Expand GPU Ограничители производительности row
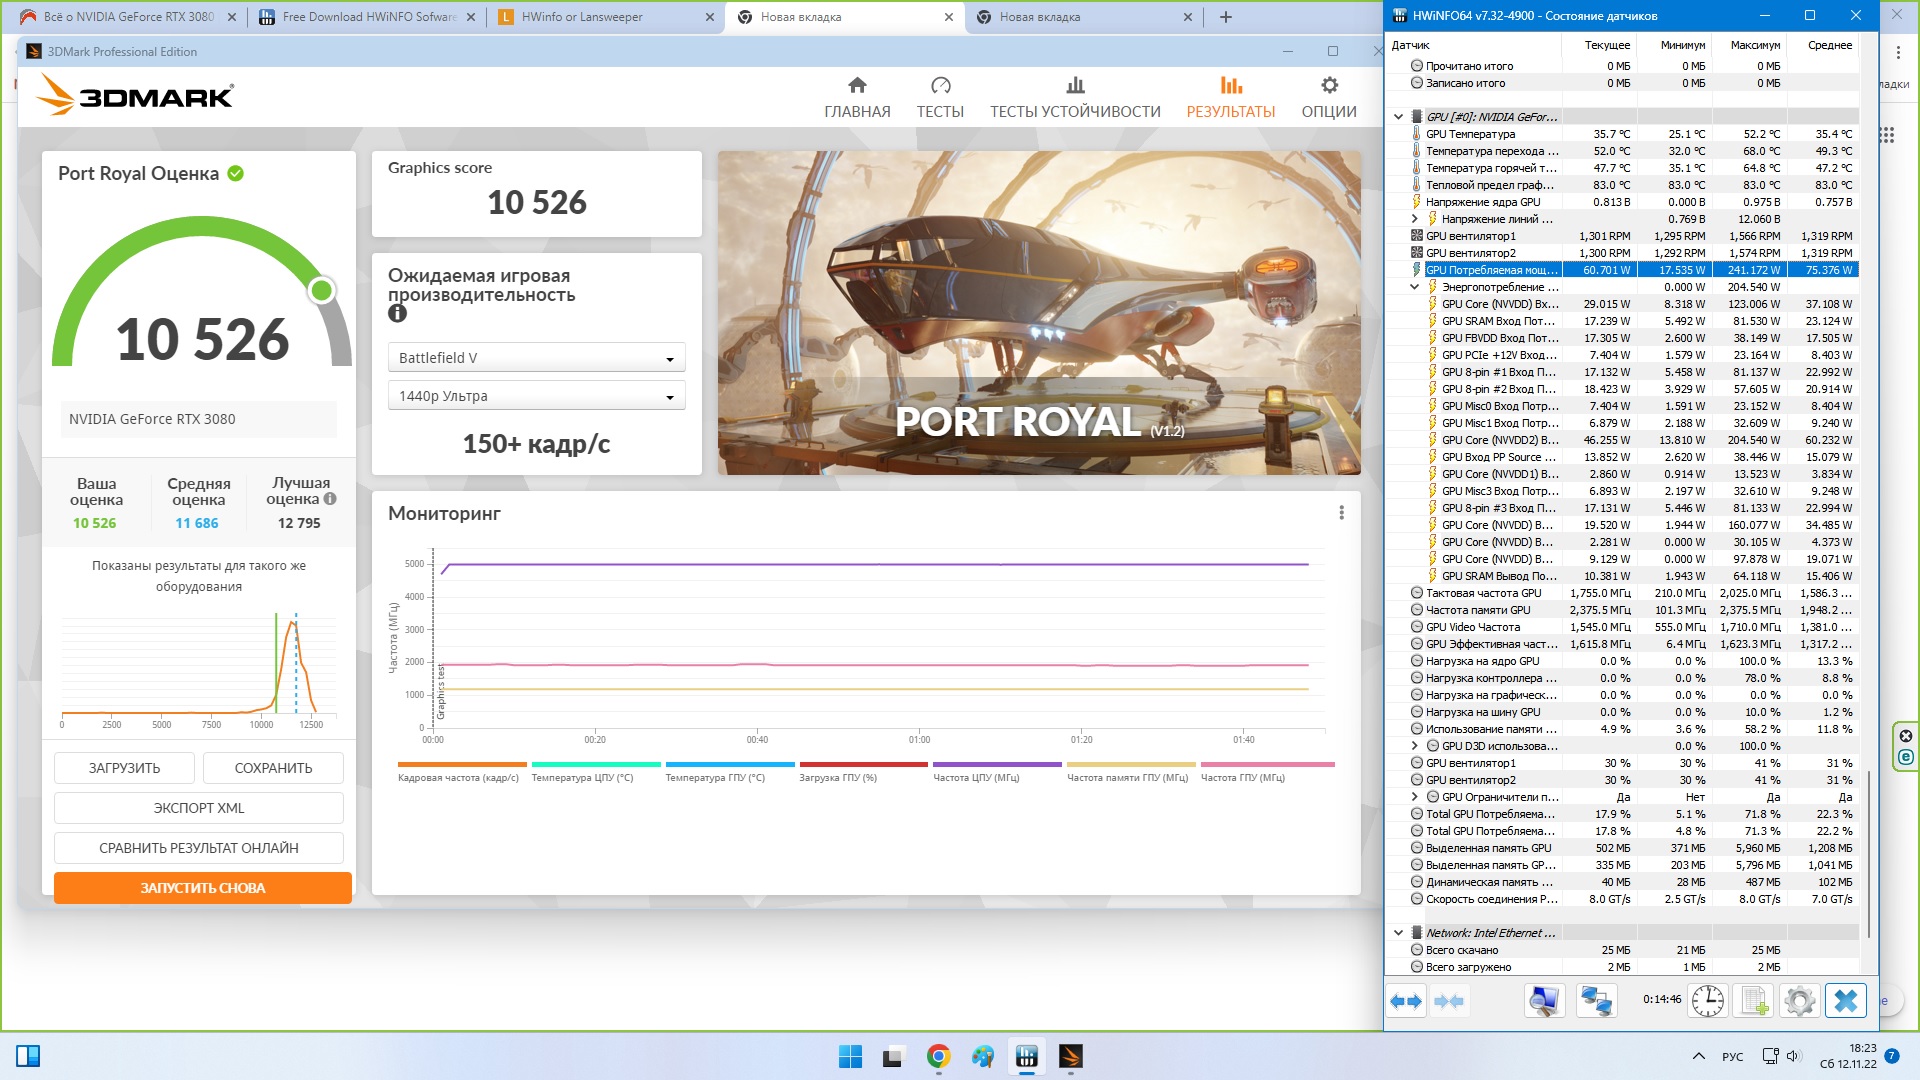Screen dimensions: 1920x1080 click(1414, 797)
